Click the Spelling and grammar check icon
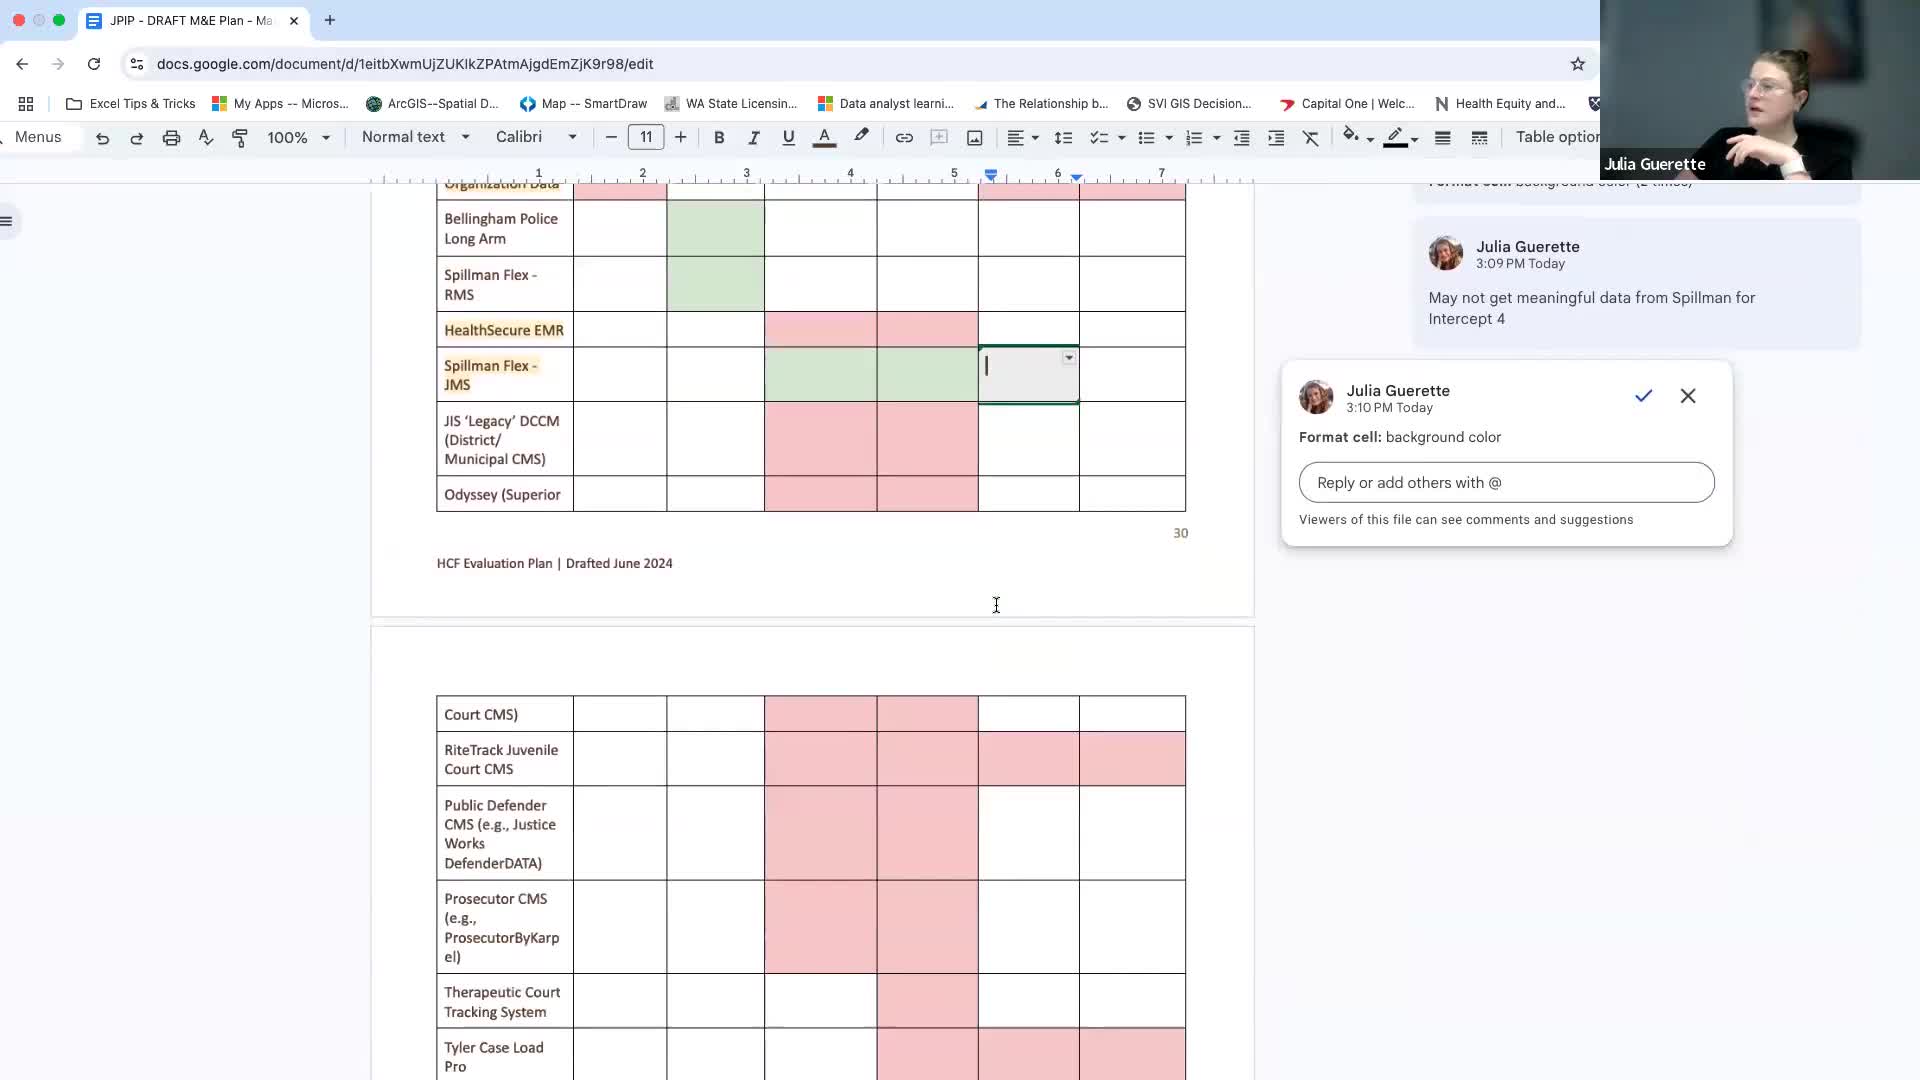 (x=206, y=138)
